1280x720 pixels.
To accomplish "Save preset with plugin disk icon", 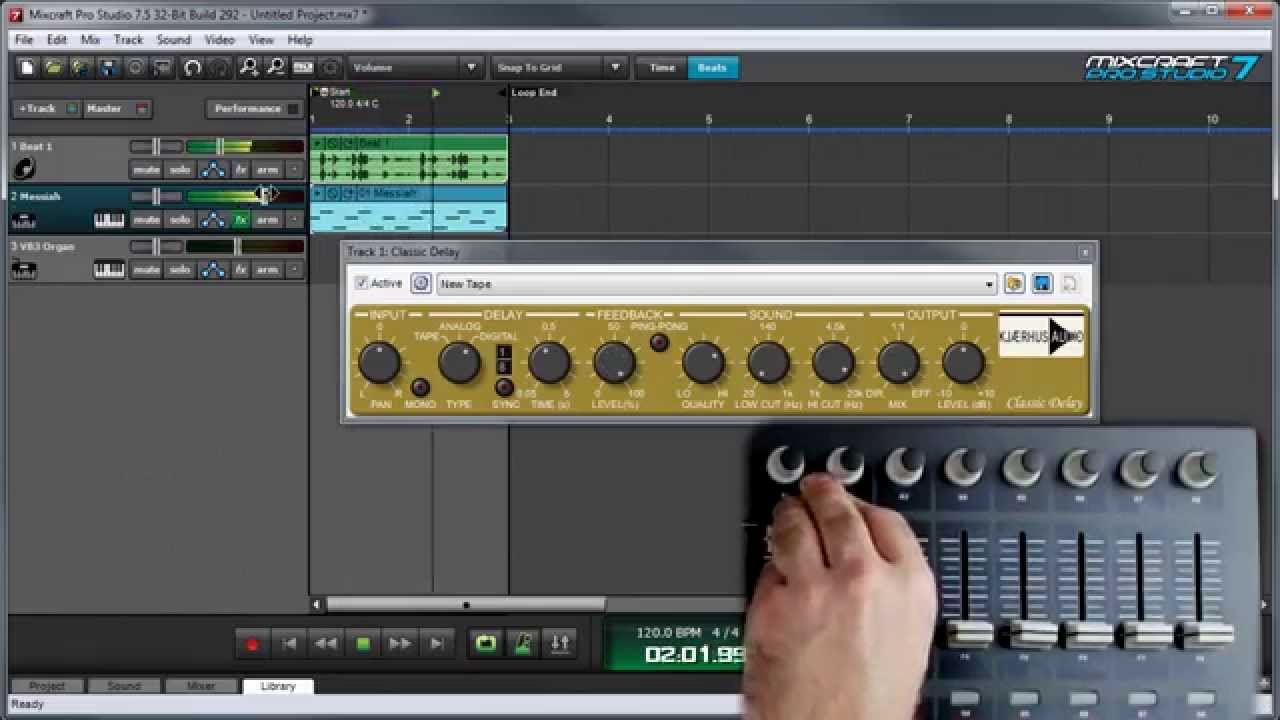I will [x=1042, y=284].
